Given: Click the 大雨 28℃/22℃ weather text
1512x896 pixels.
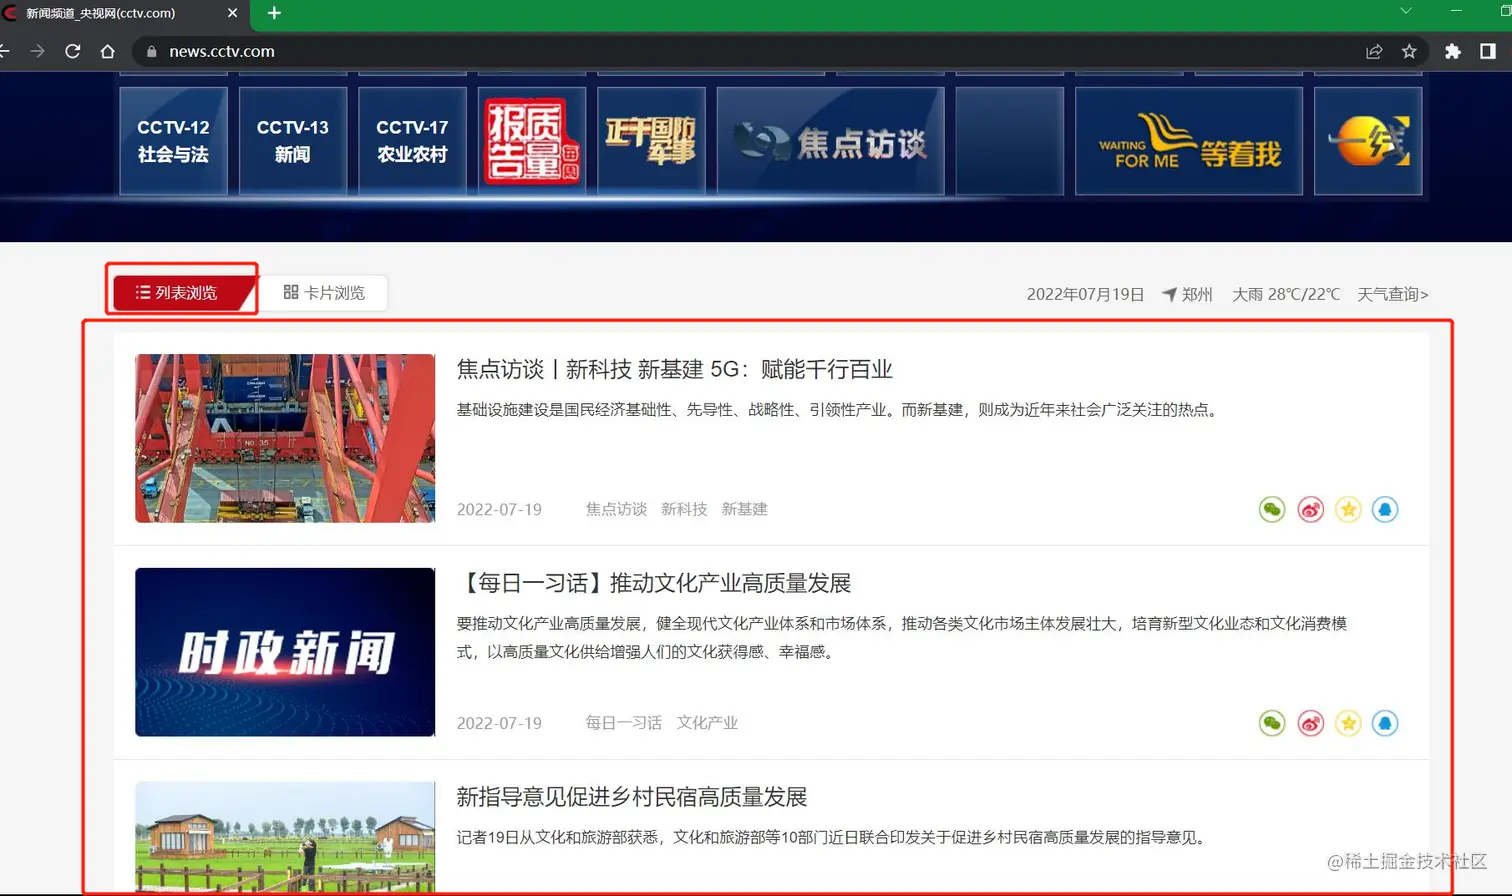Looking at the screenshot, I should click(x=1286, y=294).
